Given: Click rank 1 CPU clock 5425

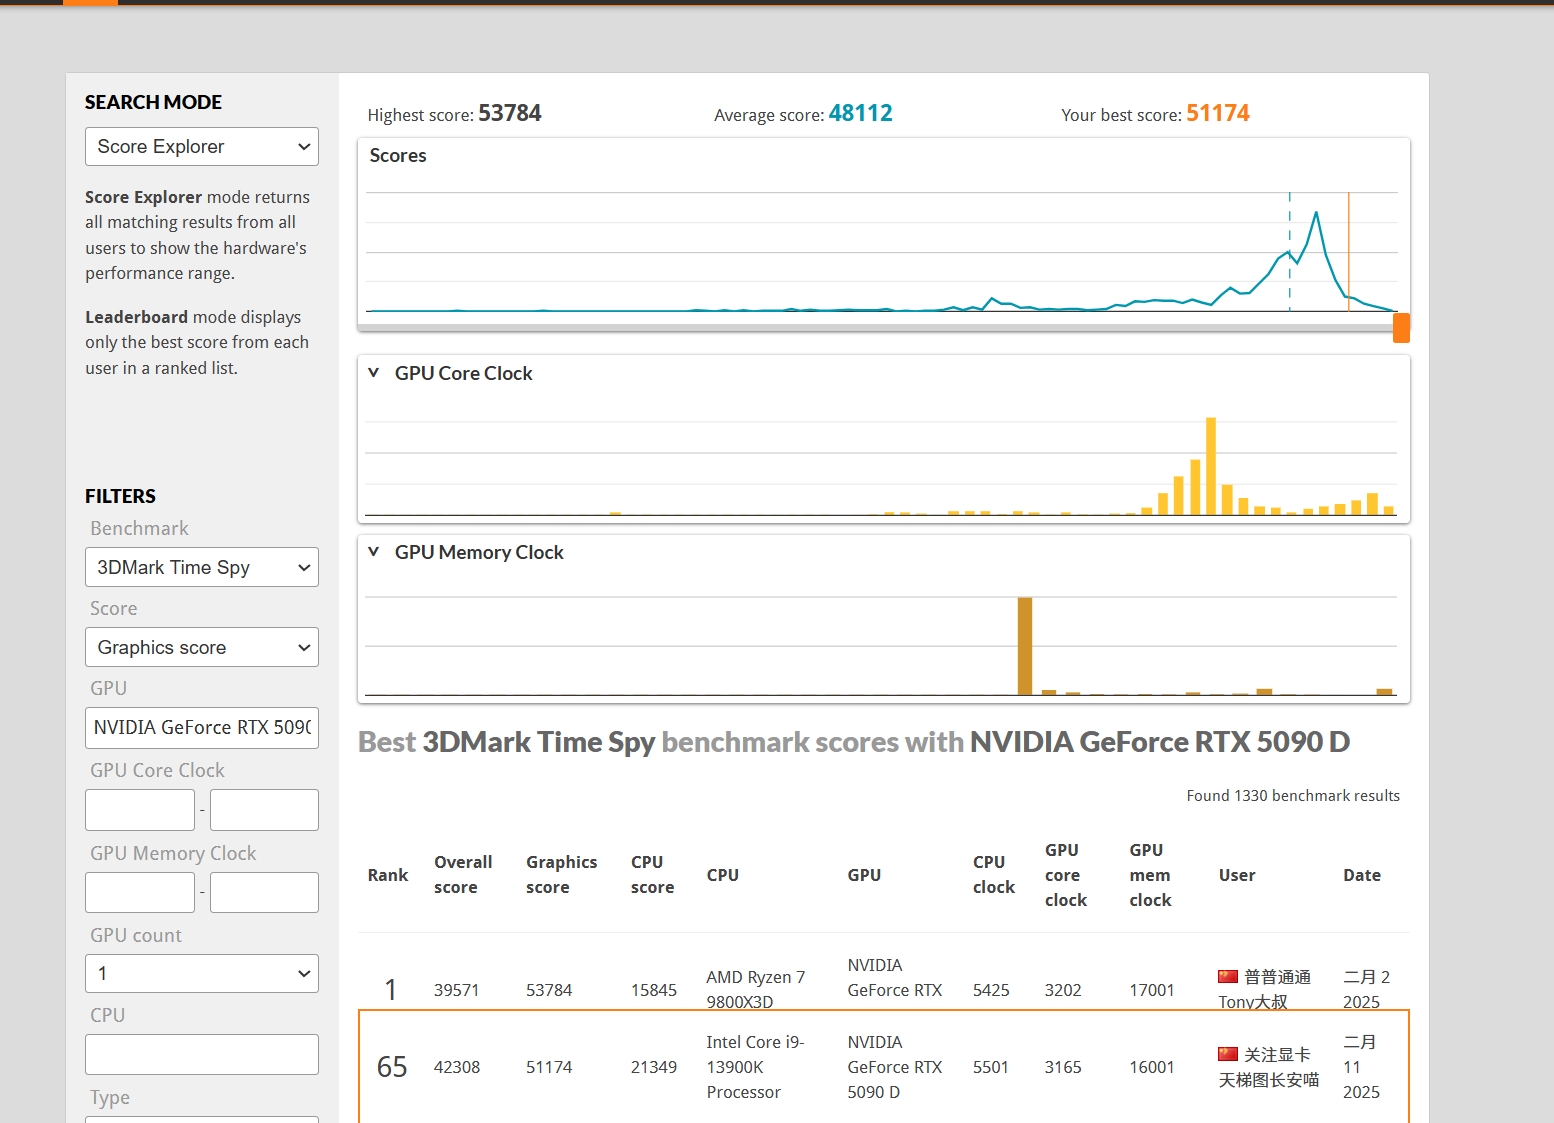Looking at the screenshot, I should [991, 990].
